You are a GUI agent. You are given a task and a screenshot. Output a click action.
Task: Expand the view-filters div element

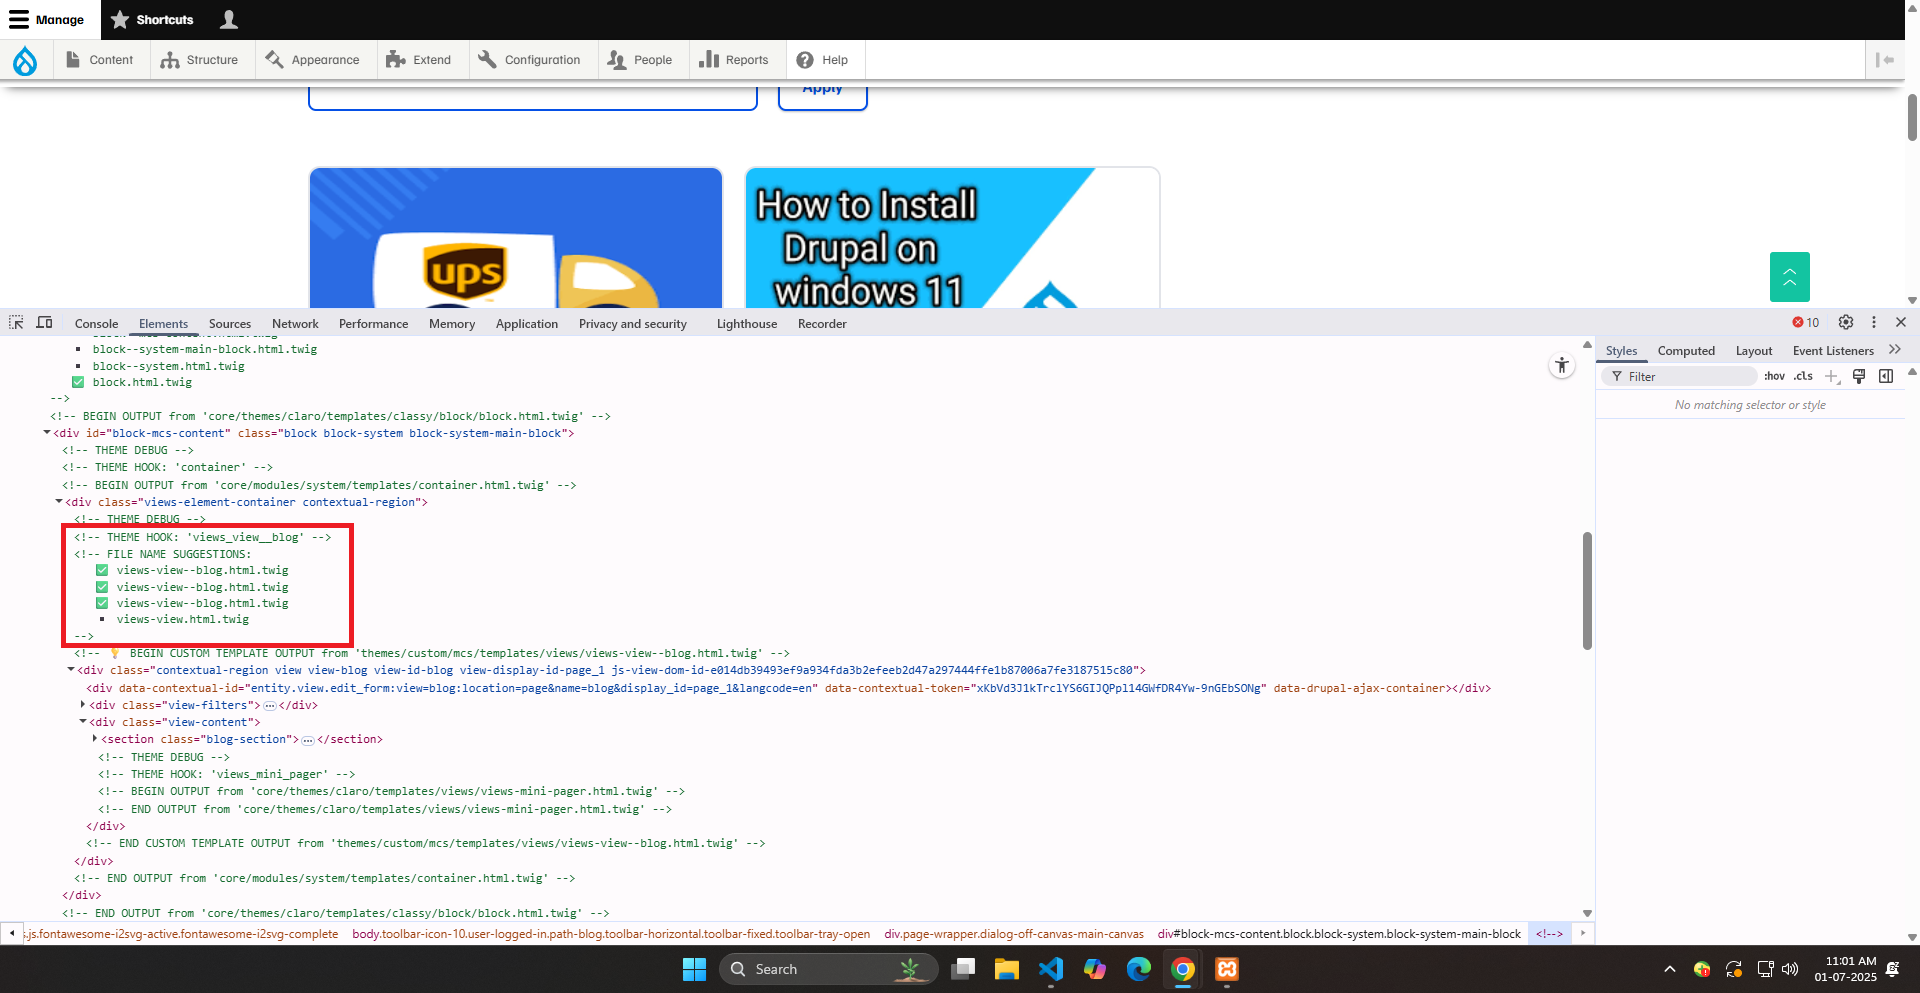click(x=83, y=704)
